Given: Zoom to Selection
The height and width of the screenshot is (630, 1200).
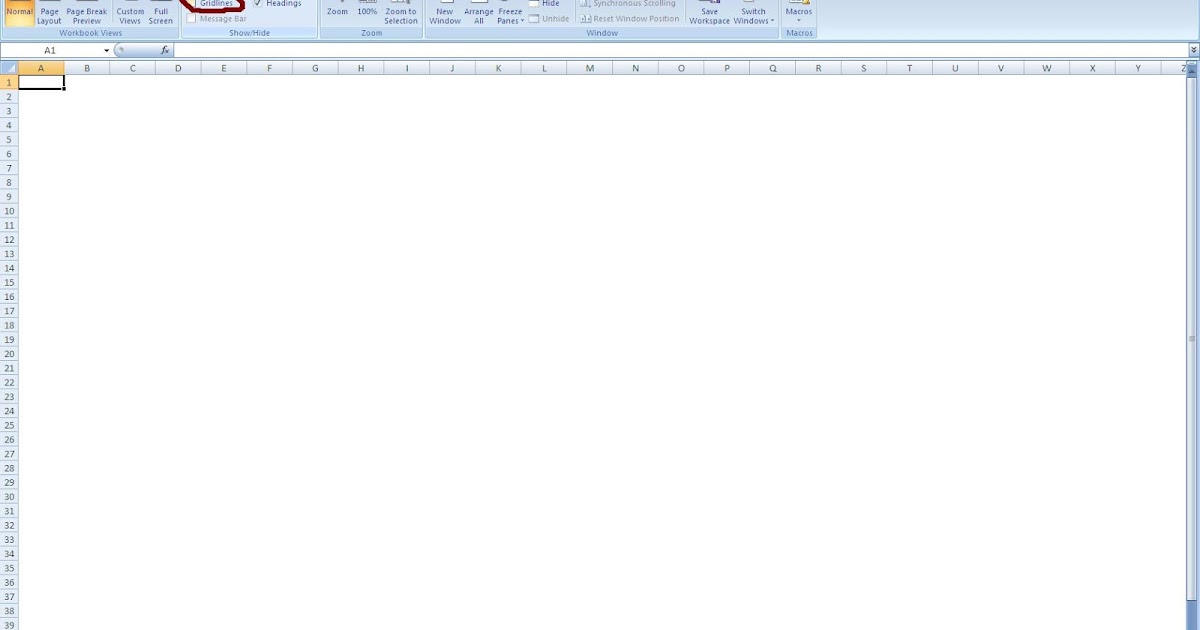Looking at the screenshot, I should point(400,16).
